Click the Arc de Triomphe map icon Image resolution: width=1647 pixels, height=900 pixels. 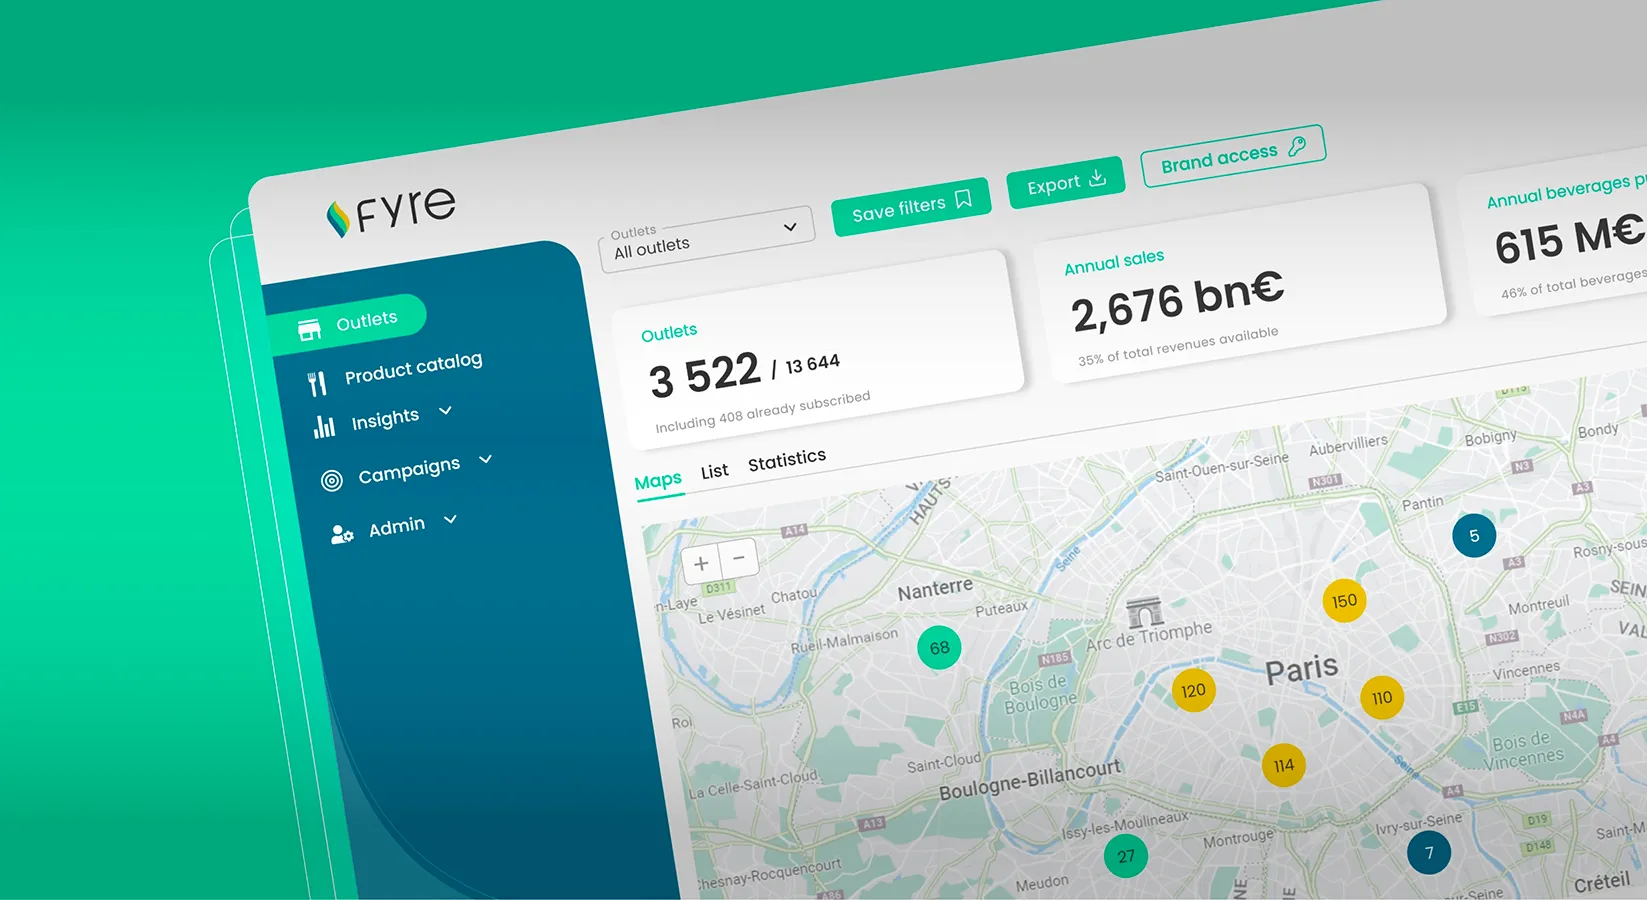[x=1144, y=612]
